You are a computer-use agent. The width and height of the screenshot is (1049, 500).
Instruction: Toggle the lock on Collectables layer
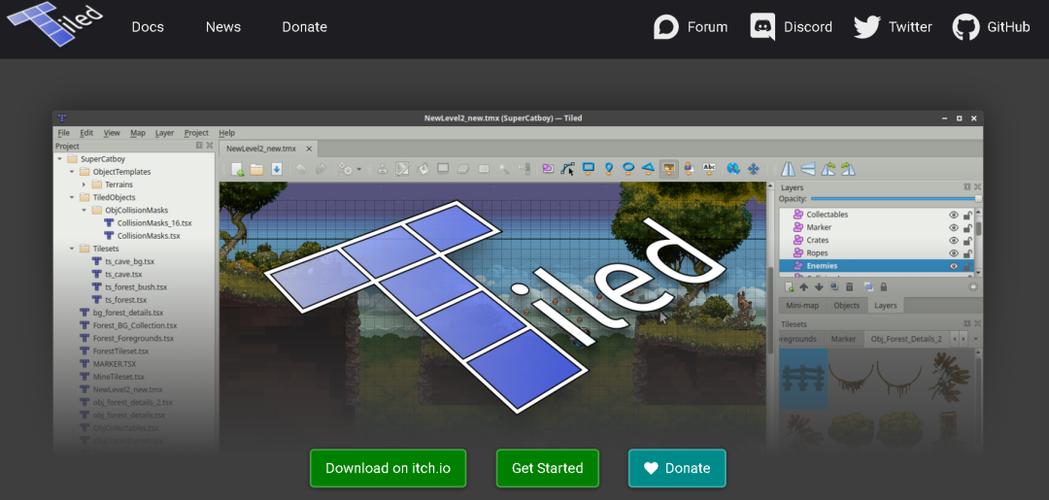pos(967,215)
